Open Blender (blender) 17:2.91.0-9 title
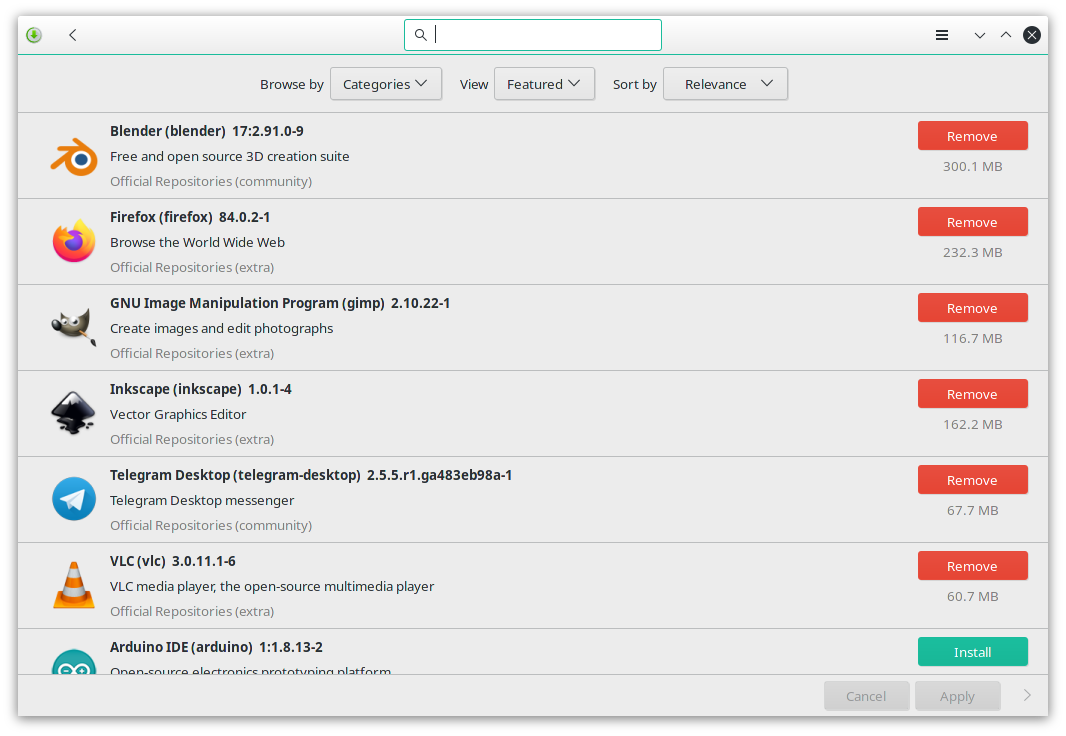Screen dimensions: 1066x736 [x=207, y=131]
